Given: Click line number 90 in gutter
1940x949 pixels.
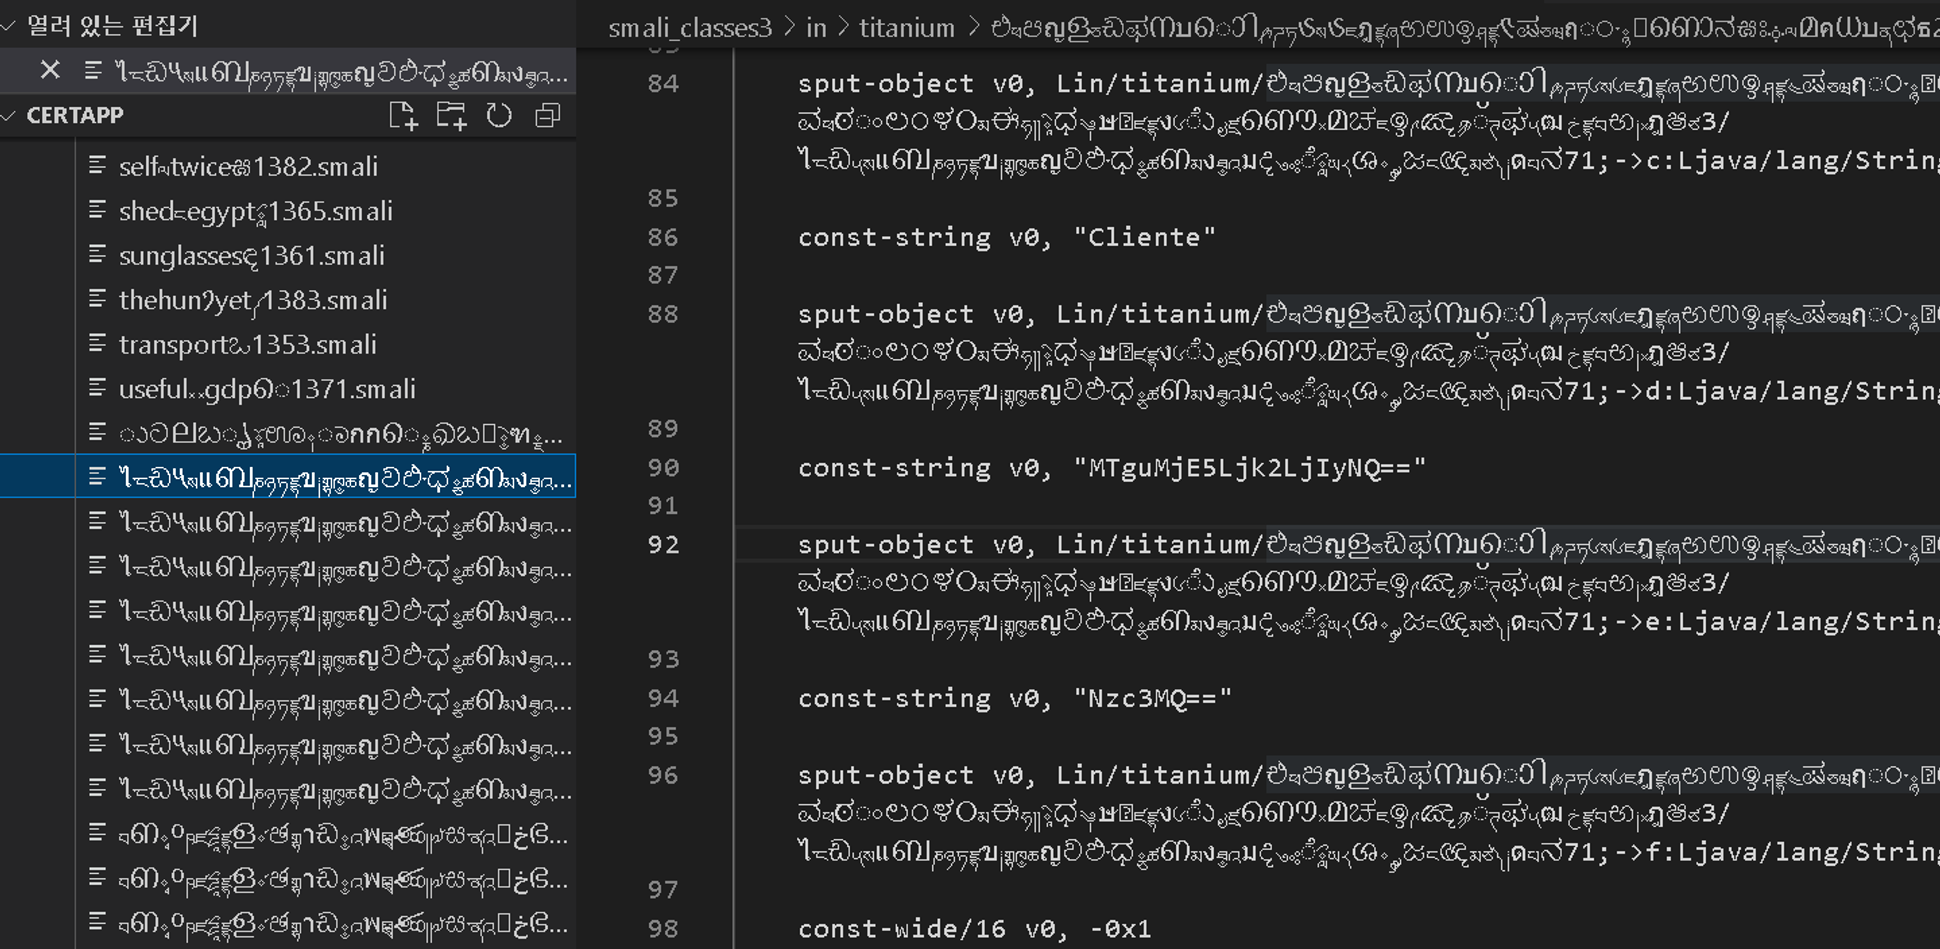Looking at the screenshot, I should [x=663, y=468].
